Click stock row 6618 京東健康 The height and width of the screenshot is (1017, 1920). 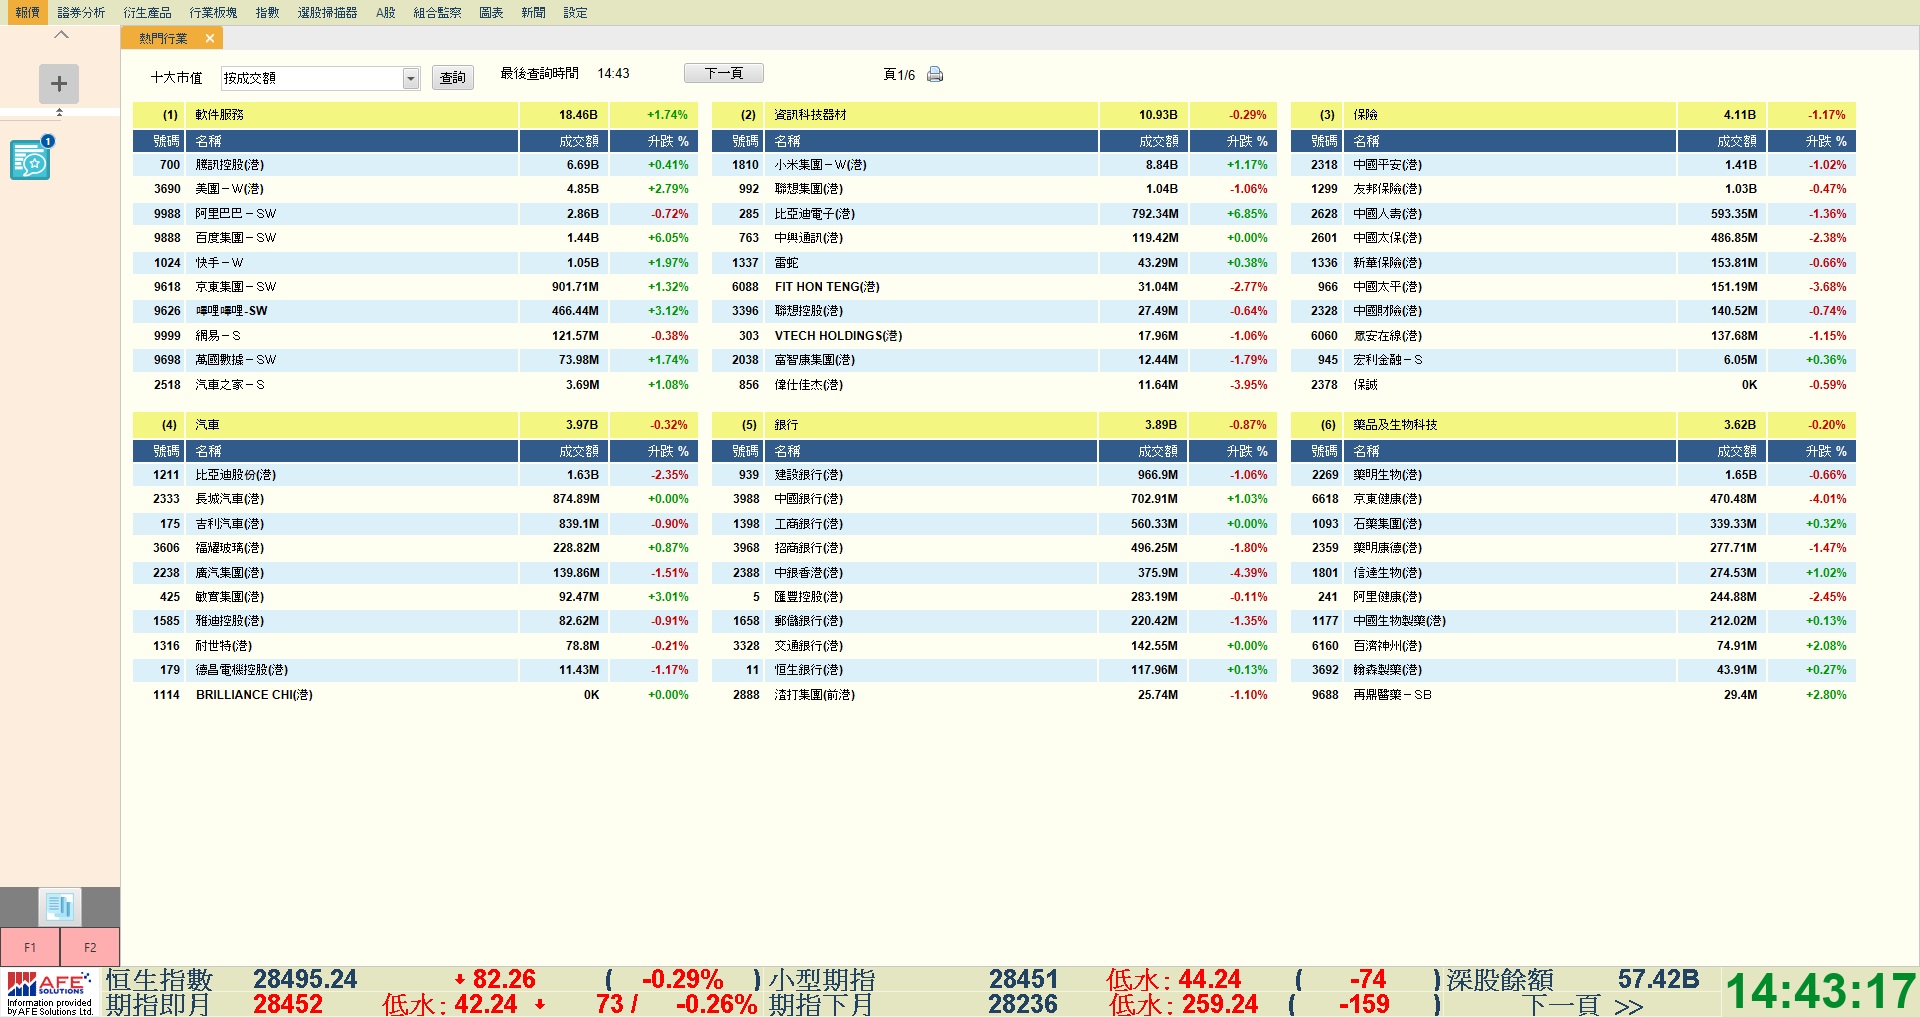pos(1573,499)
